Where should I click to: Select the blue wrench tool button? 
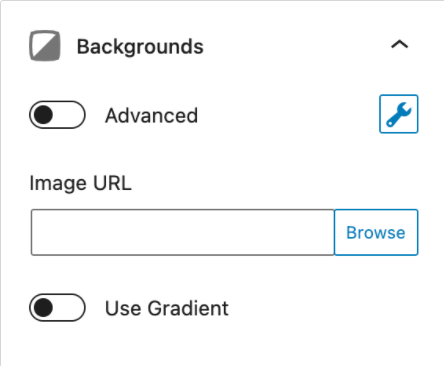click(399, 114)
